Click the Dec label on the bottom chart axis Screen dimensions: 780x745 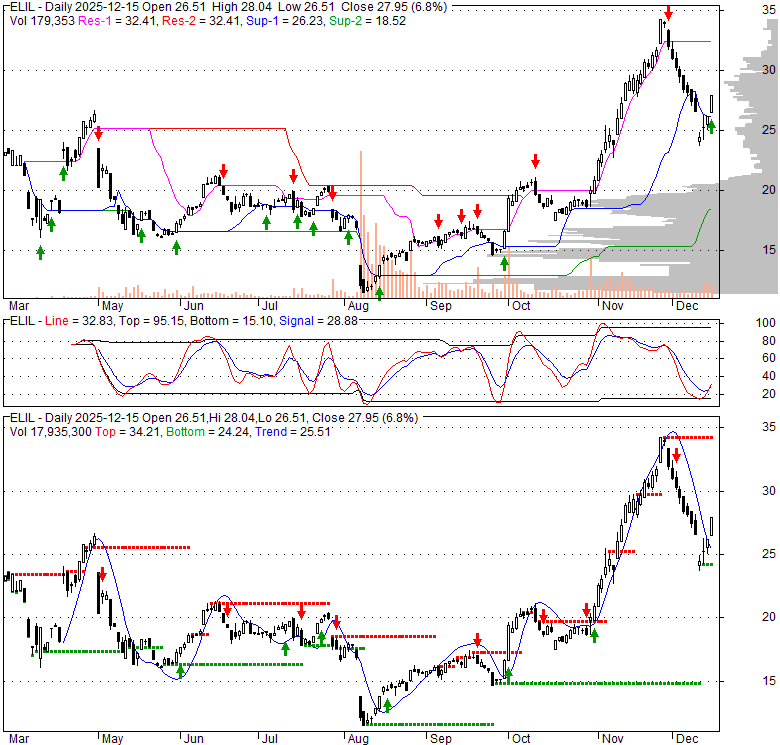point(687,739)
